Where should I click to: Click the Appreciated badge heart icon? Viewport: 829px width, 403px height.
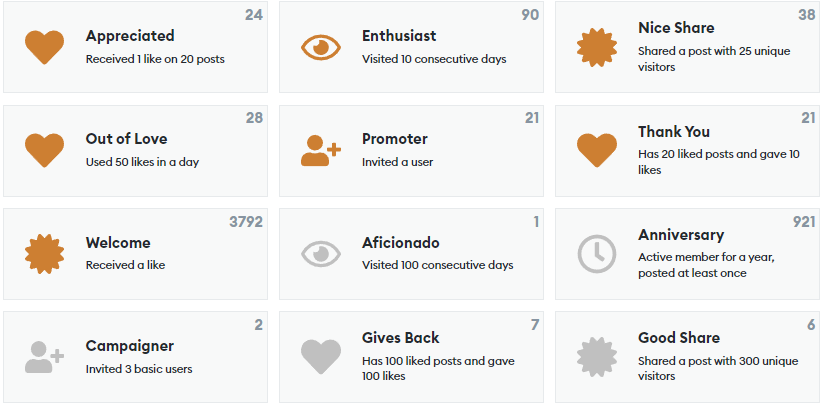[x=44, y=47]
